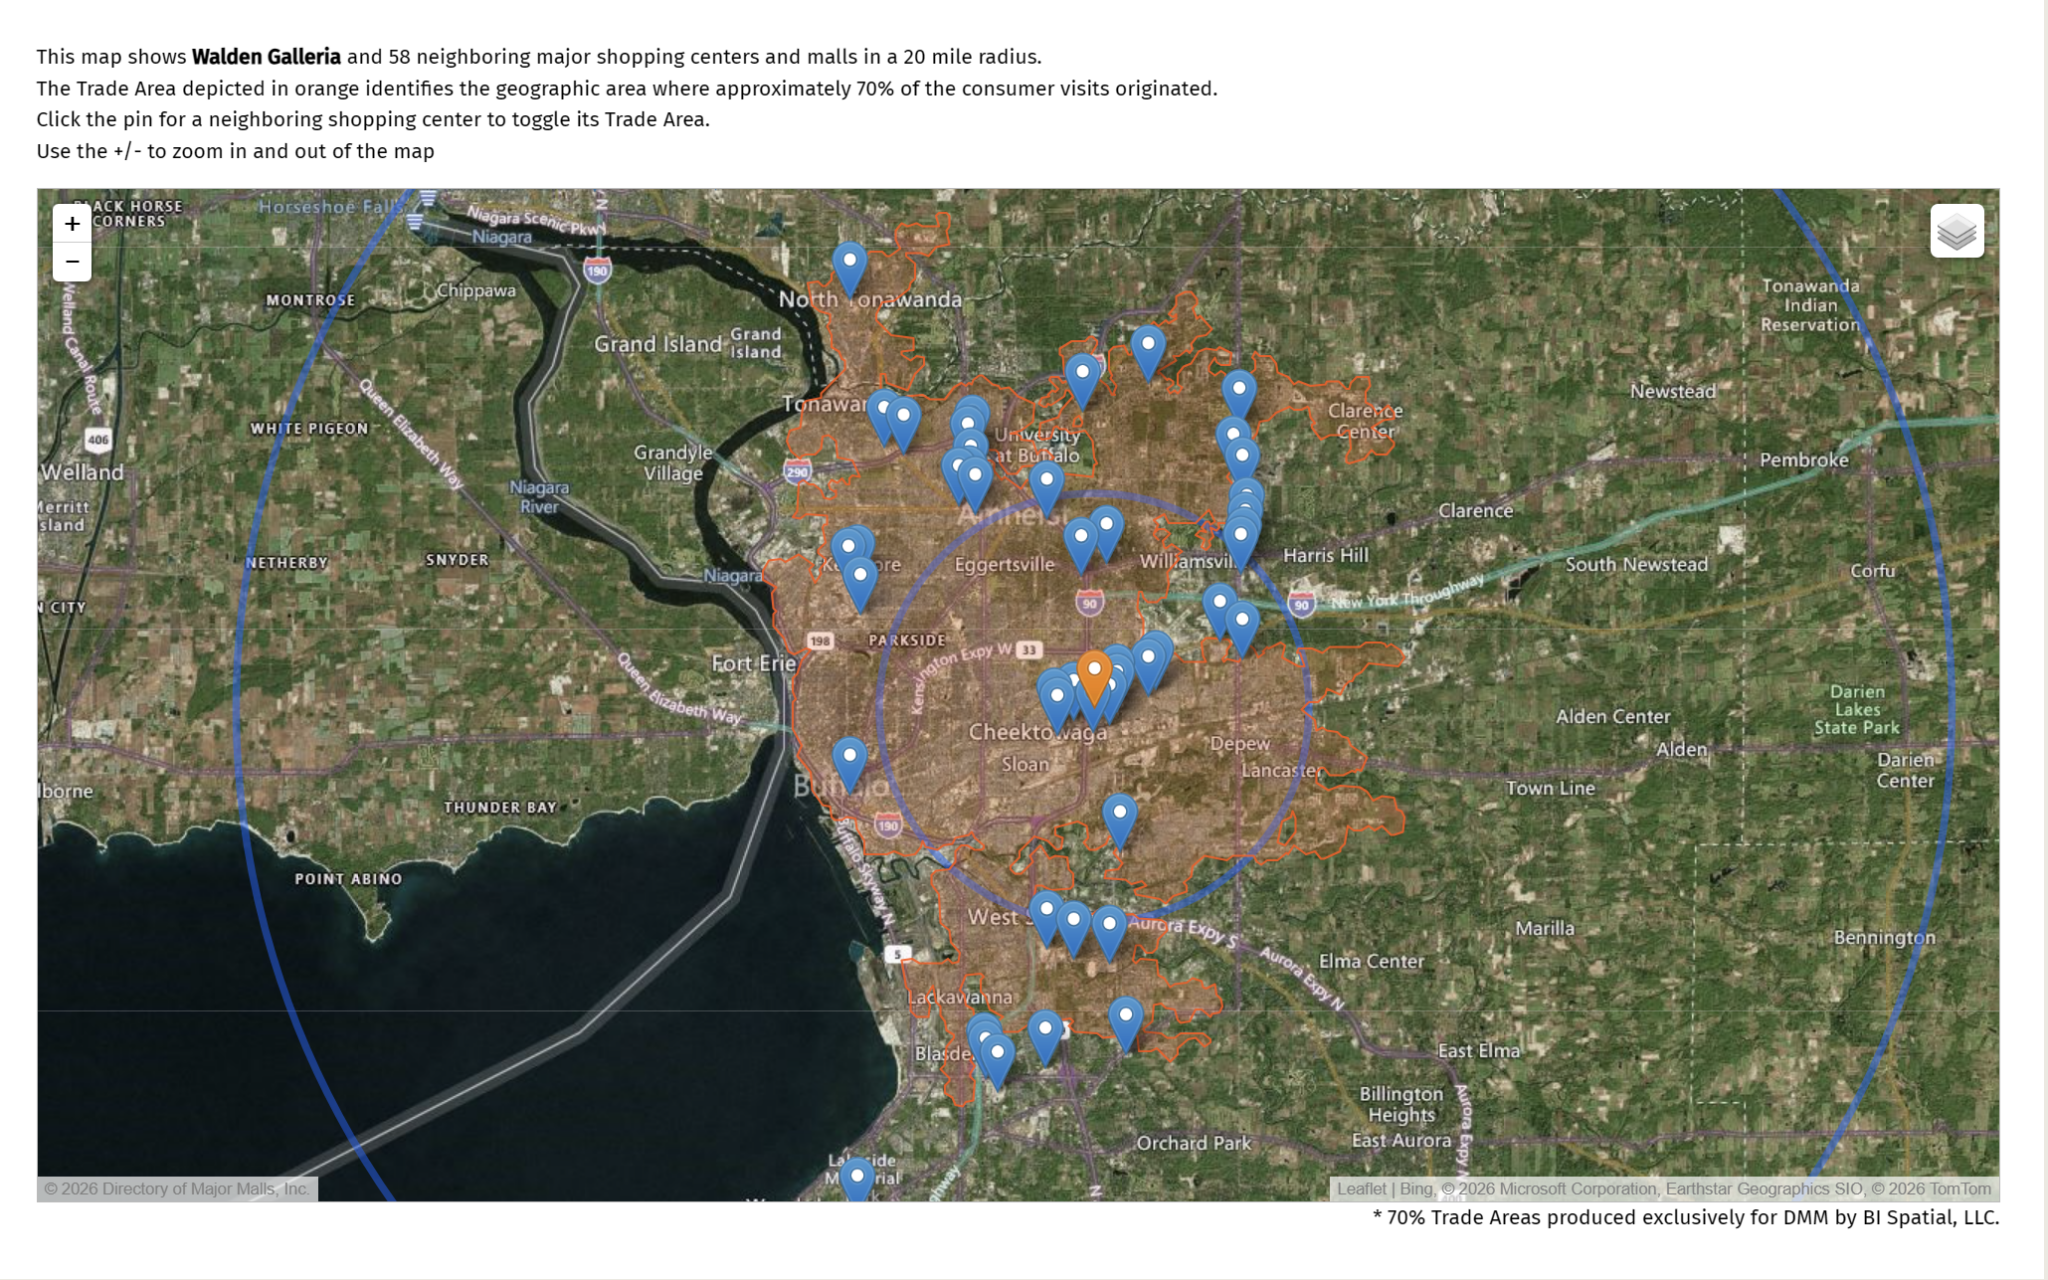This screenshot has width=2048, height=1280.
Task: Open the Leaflet attribution link
Action: click(1361, 1189)
